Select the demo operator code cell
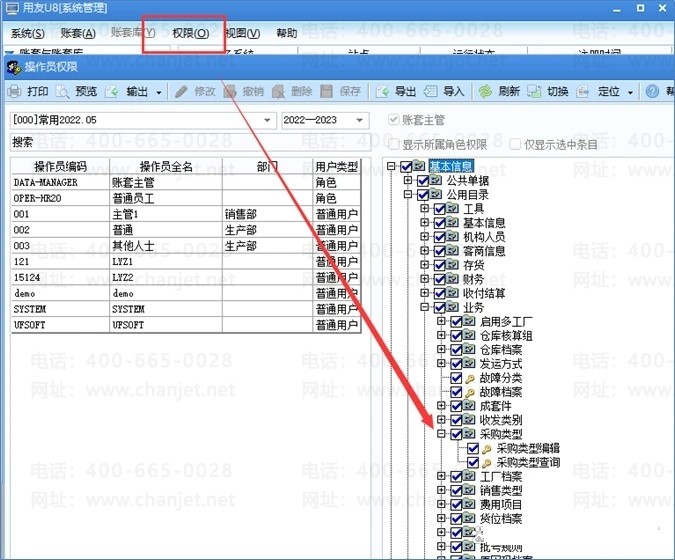 (x=60, y=293)
